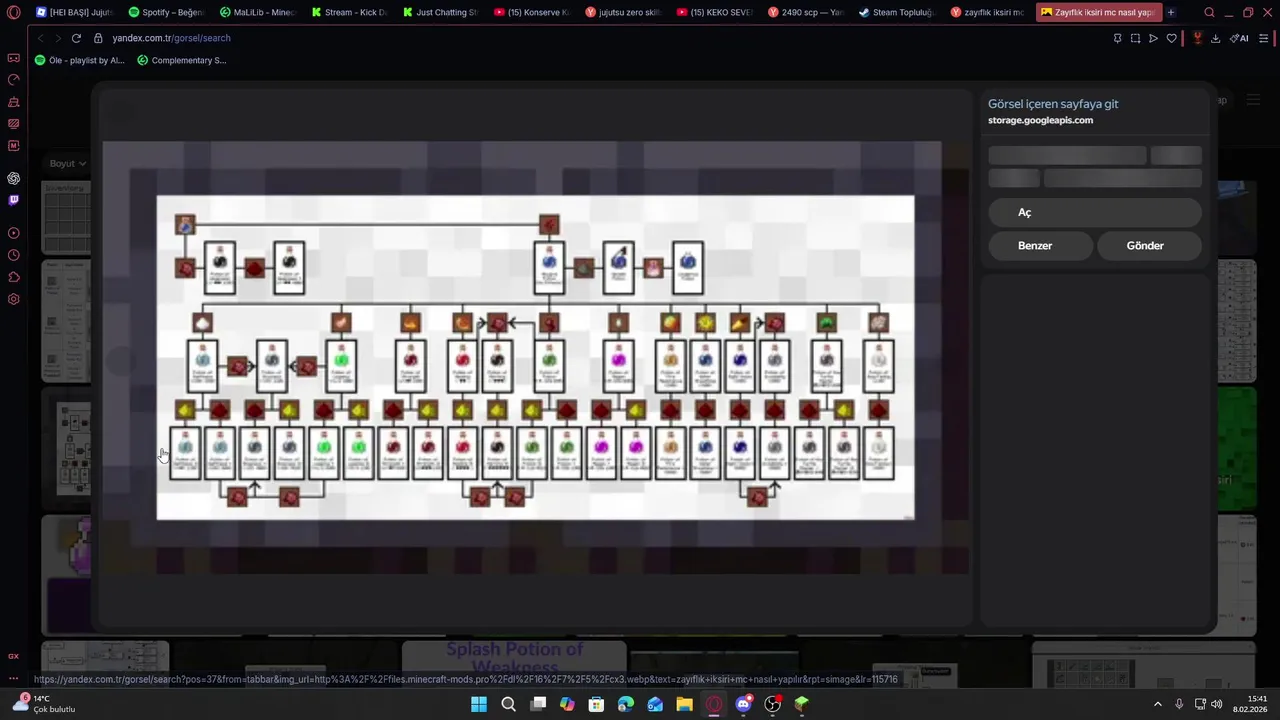The width and height of the screenshot is (1280, 720).
Task: Open the sidebar settings gear
Action: [13, 299]
